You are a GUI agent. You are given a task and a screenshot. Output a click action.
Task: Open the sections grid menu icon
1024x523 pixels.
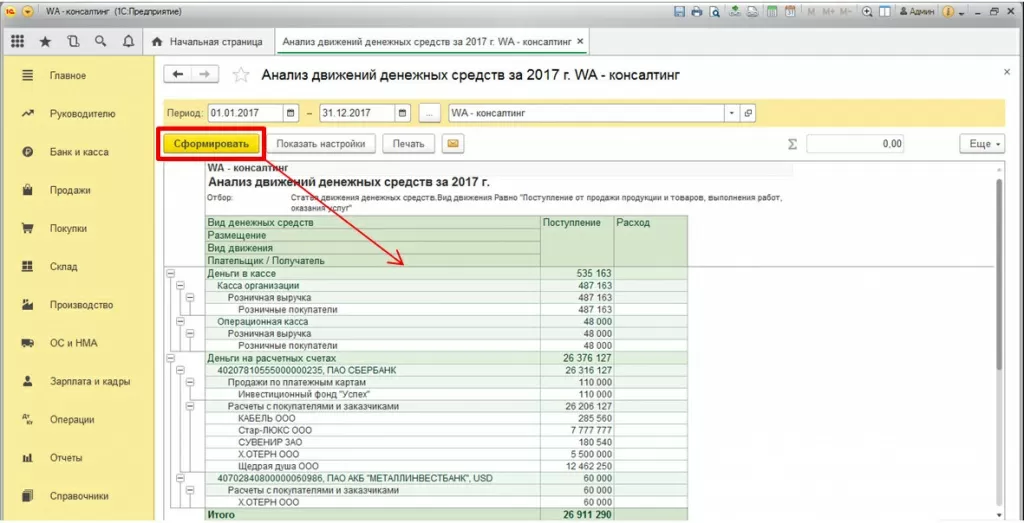point(18,42)
